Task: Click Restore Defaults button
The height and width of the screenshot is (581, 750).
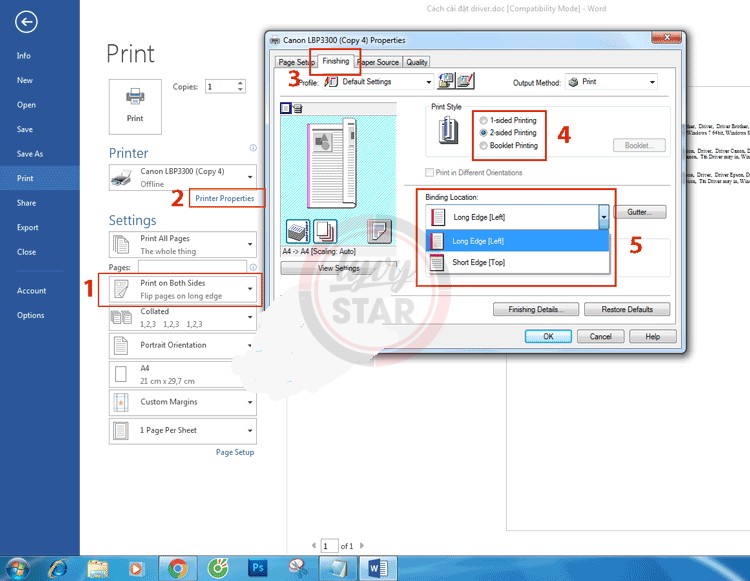Action: (x=627, y=309)
